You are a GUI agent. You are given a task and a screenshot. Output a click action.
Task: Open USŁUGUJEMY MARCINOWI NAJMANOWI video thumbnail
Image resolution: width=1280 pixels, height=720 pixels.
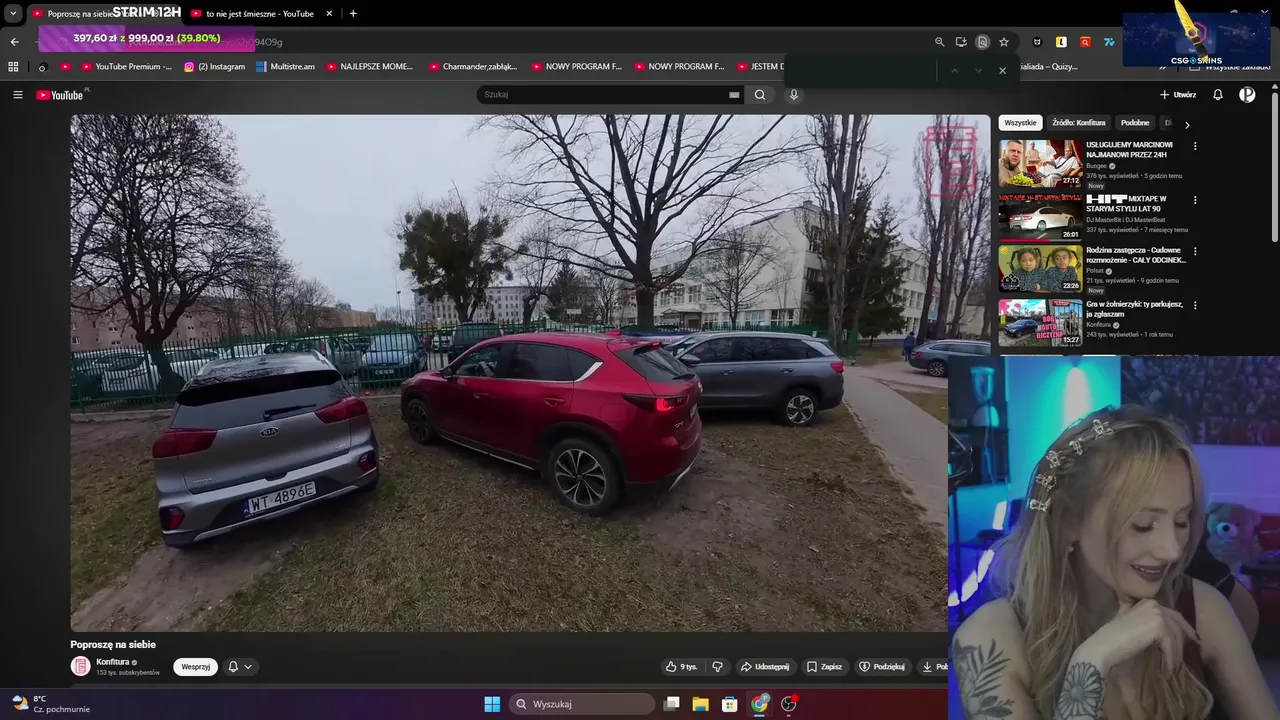(x=1040, y=163)
